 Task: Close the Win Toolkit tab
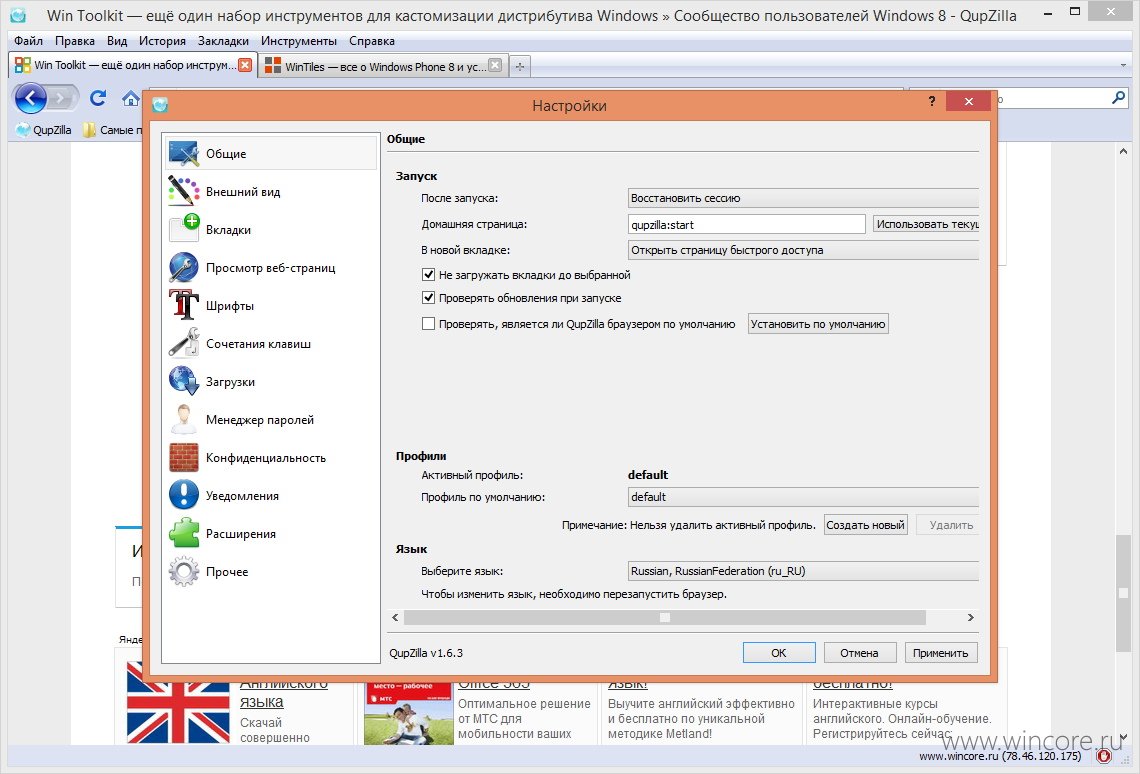point(245,65)
